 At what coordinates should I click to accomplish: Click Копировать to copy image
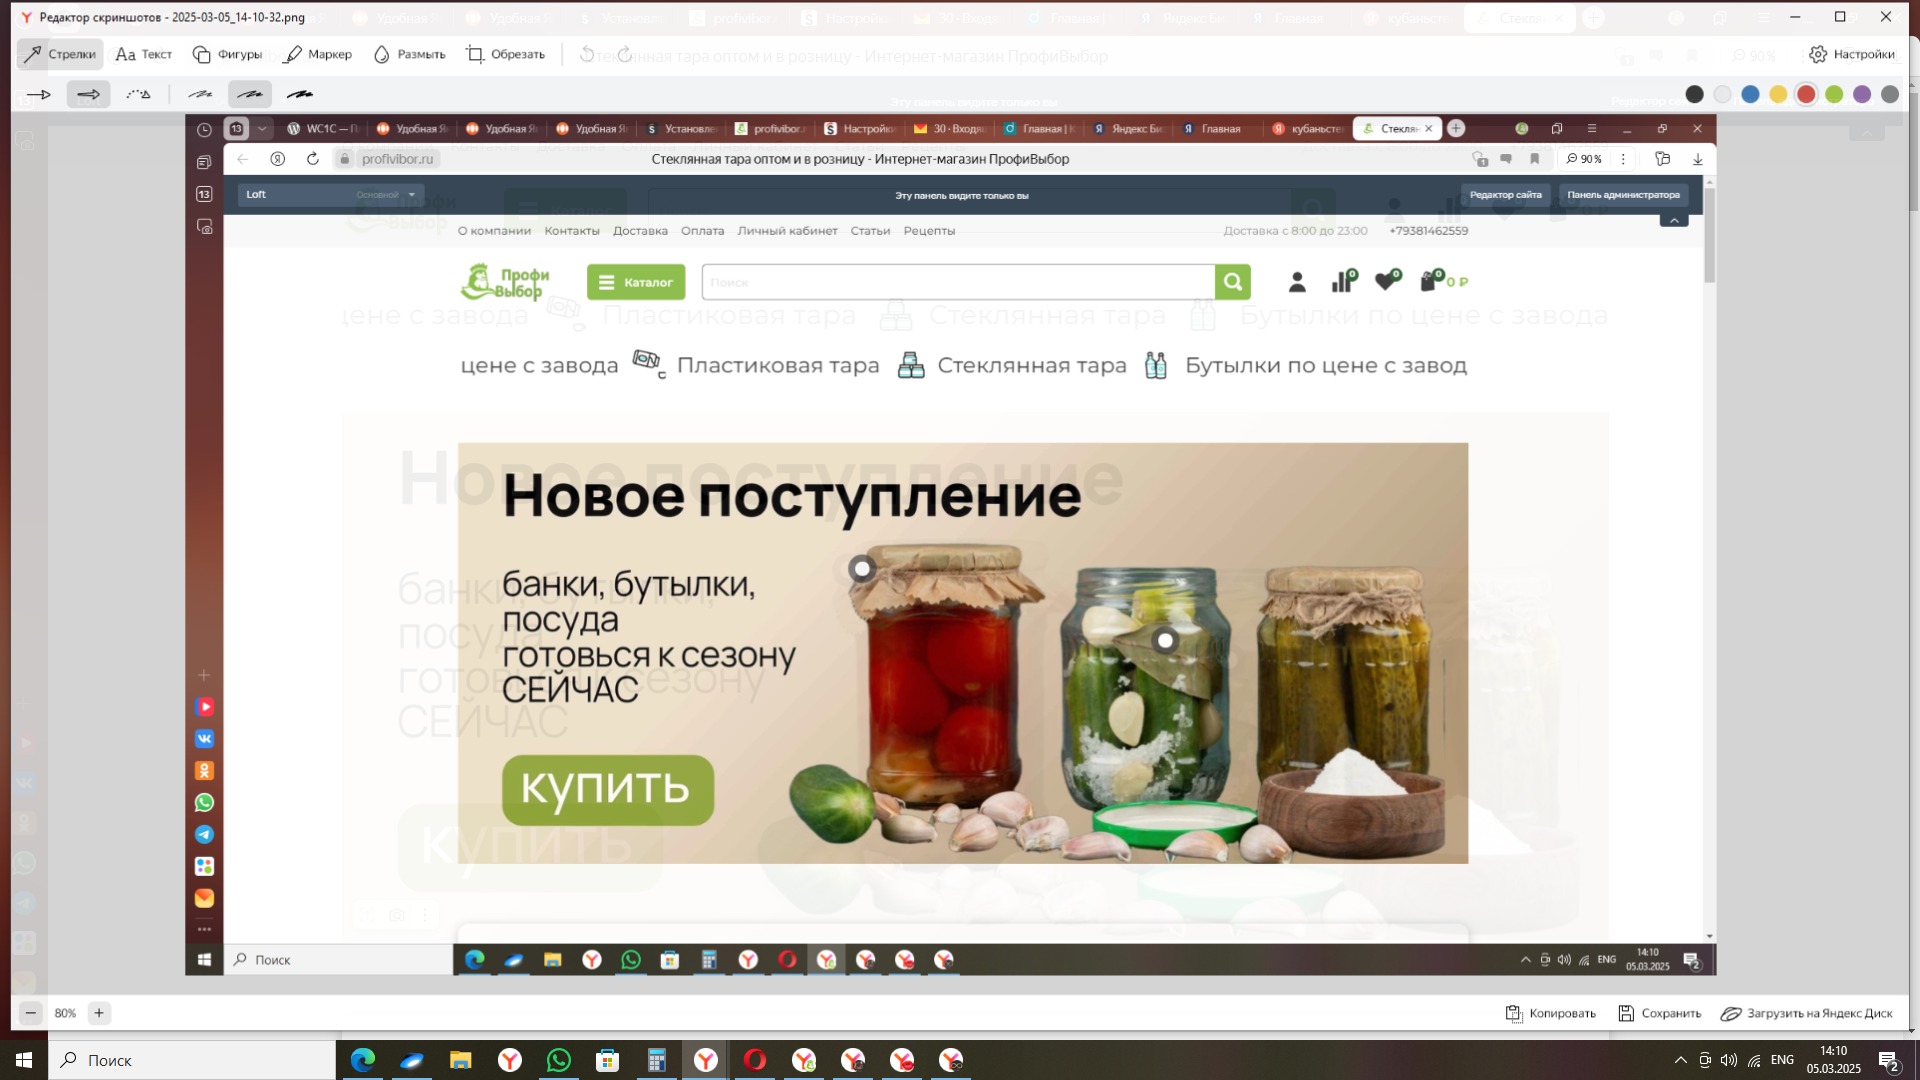[x=1550, y=1013]
